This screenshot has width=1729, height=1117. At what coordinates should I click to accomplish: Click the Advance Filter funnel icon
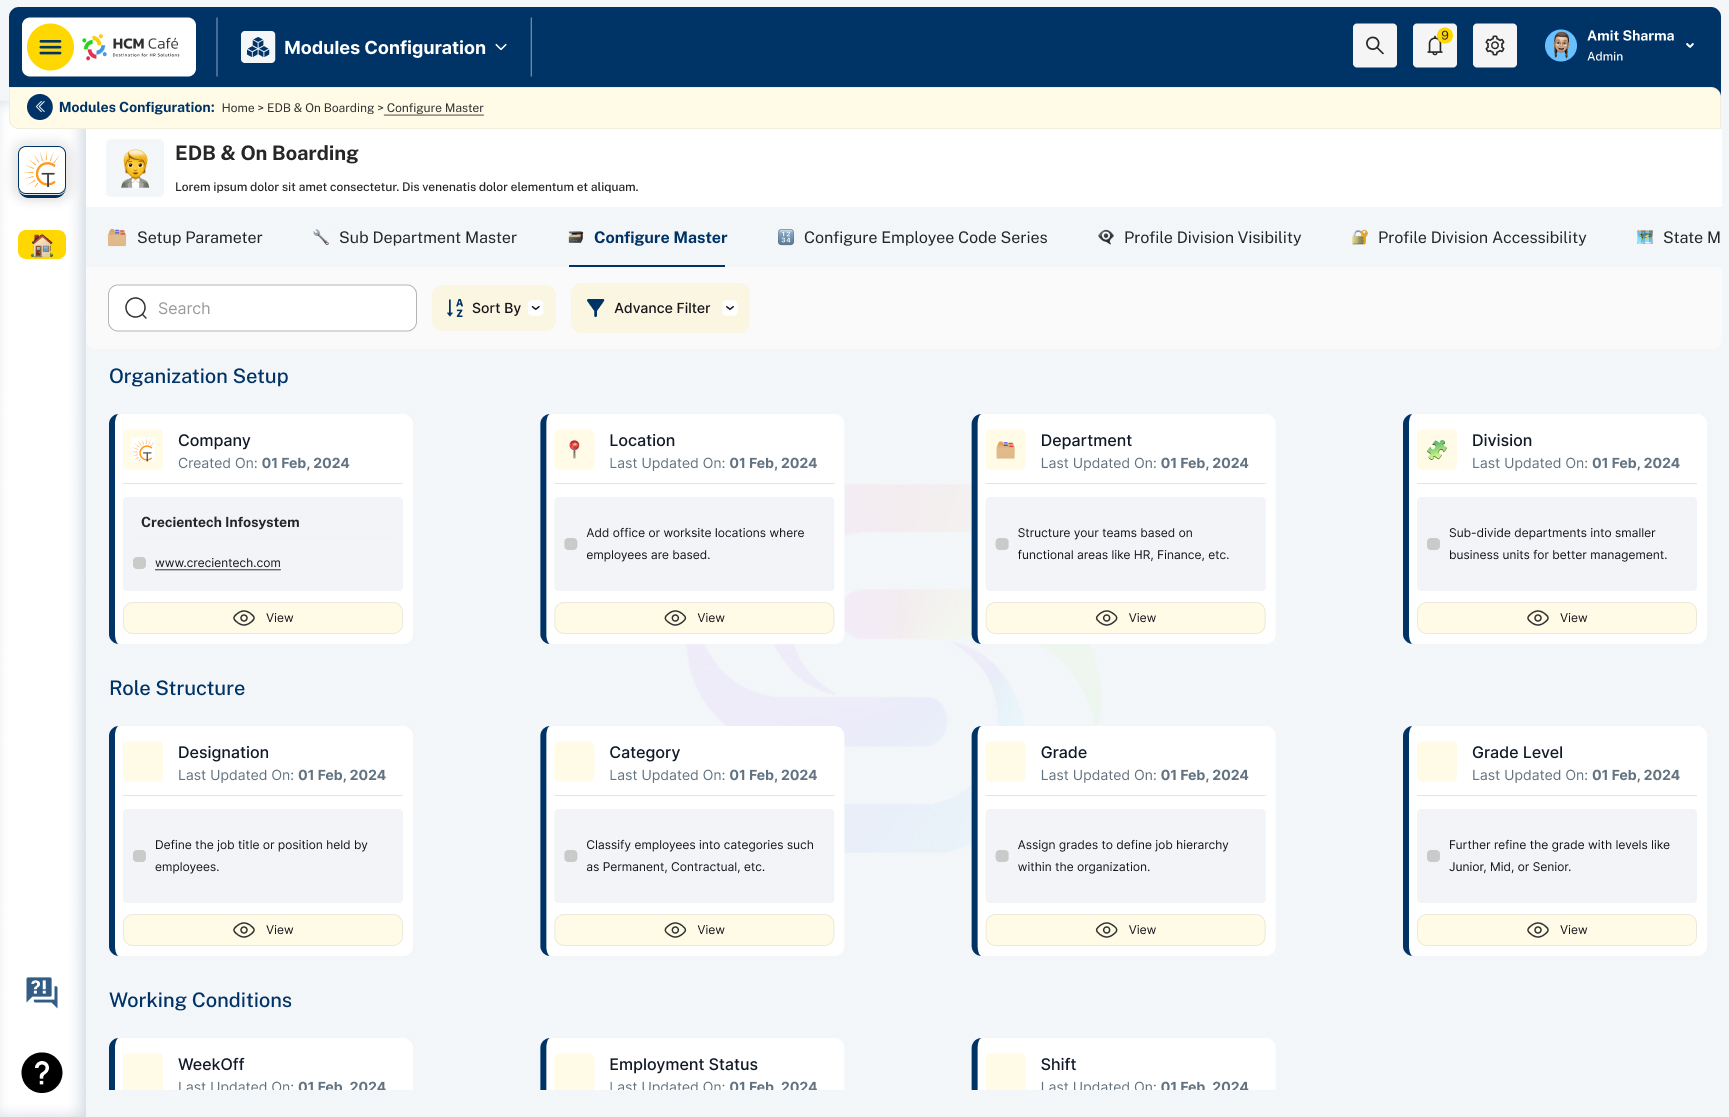pos(595,308)
